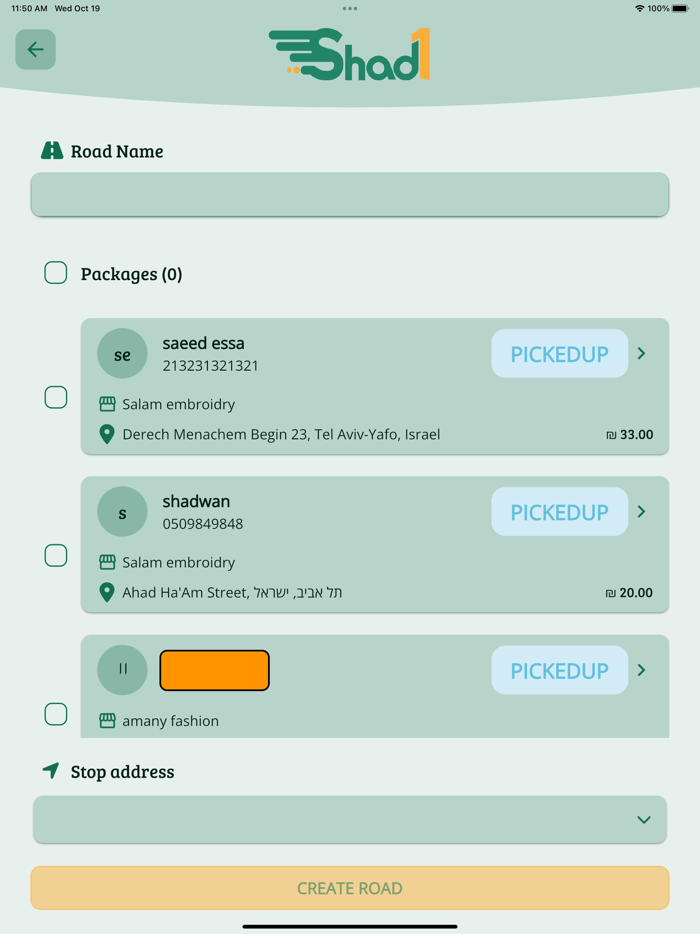
Task: Click the PICKEDUP badge on amany fashion package
Action: coord(559,670)
